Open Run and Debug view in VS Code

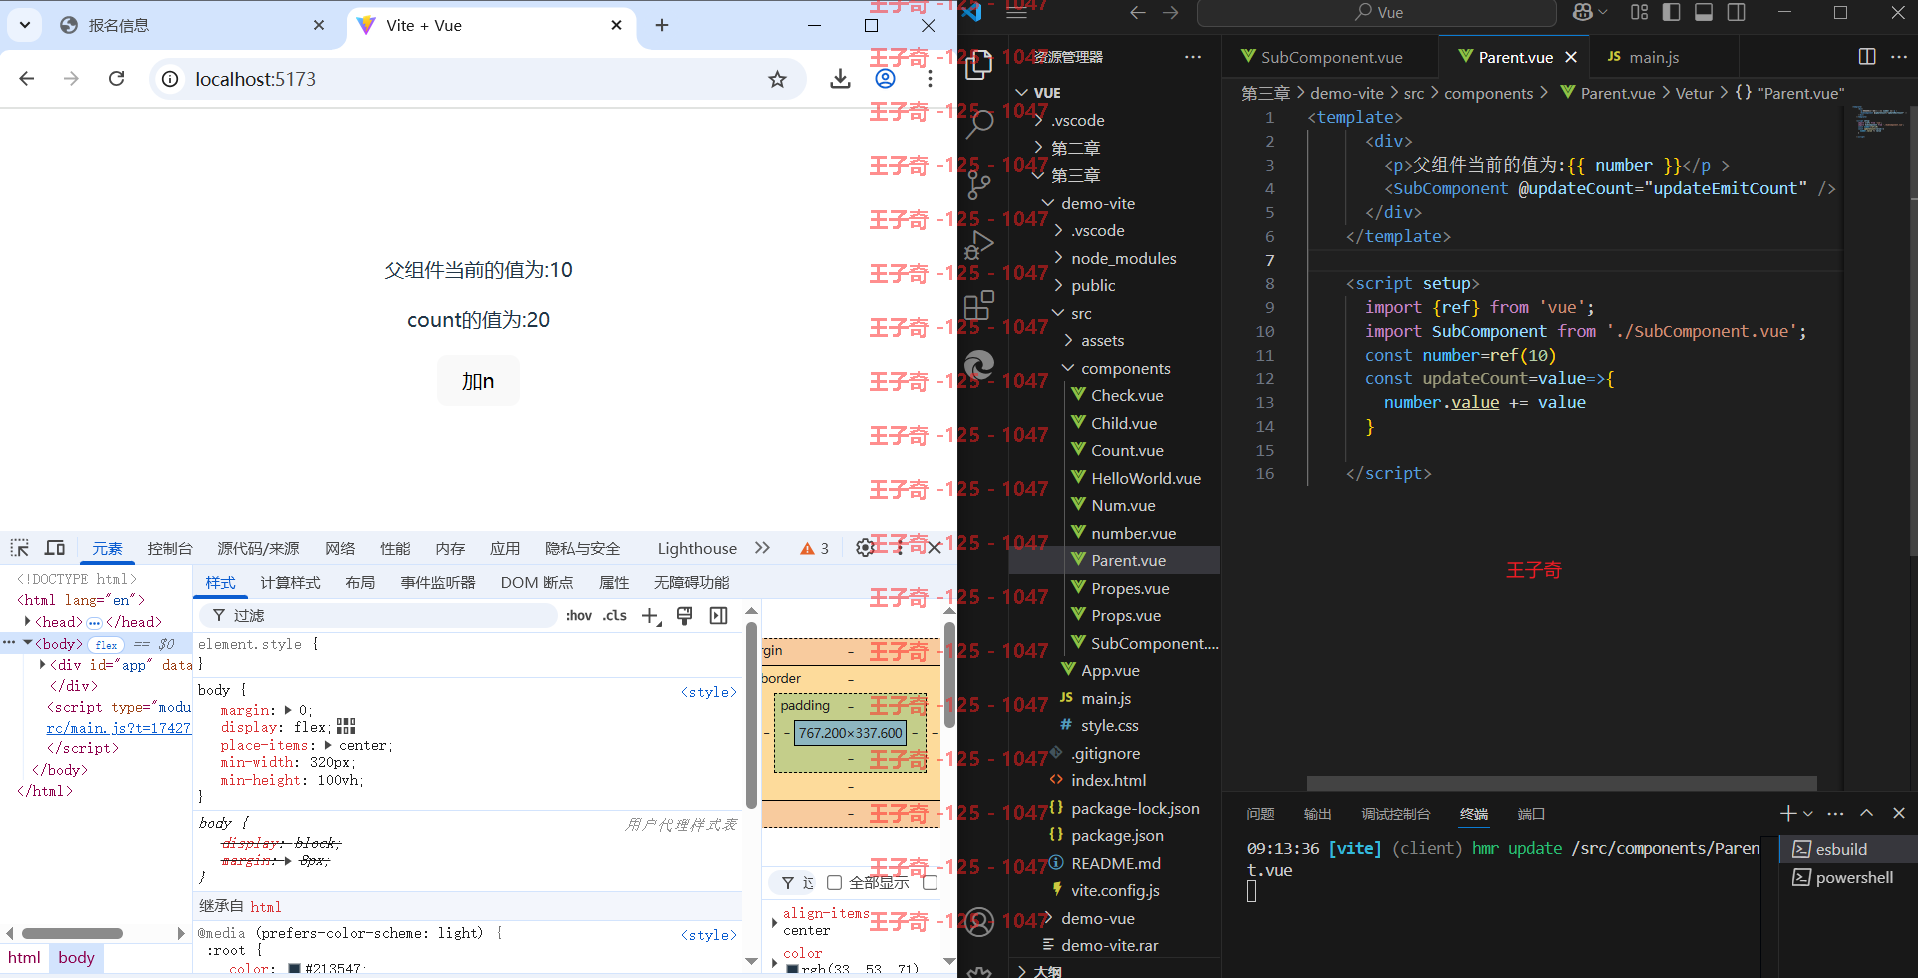click(x=979, y=244)
